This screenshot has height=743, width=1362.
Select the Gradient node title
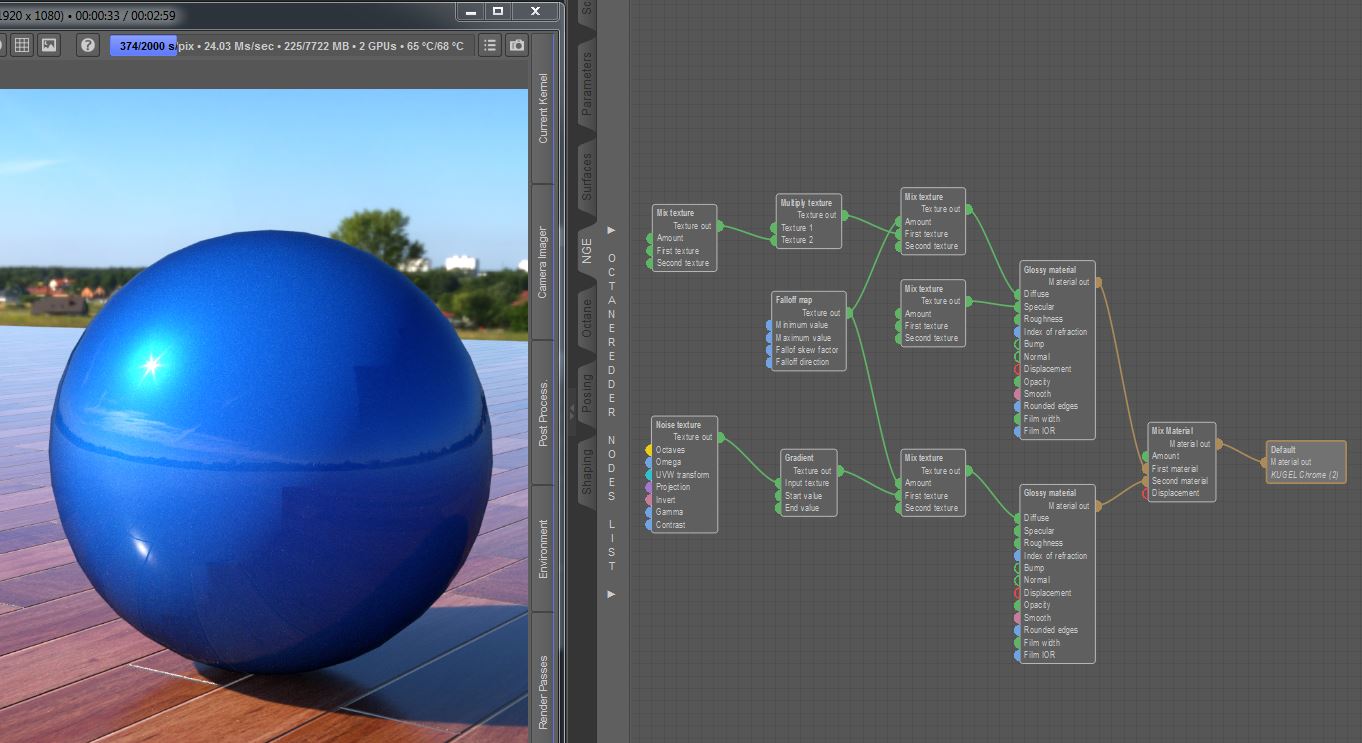point(799,458)
